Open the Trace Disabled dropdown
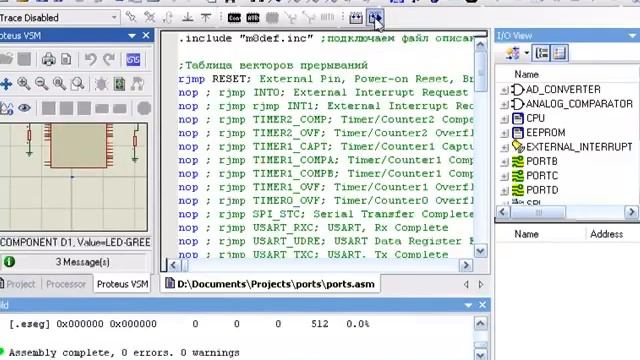 pyautogui.click(x=114, y=18)
